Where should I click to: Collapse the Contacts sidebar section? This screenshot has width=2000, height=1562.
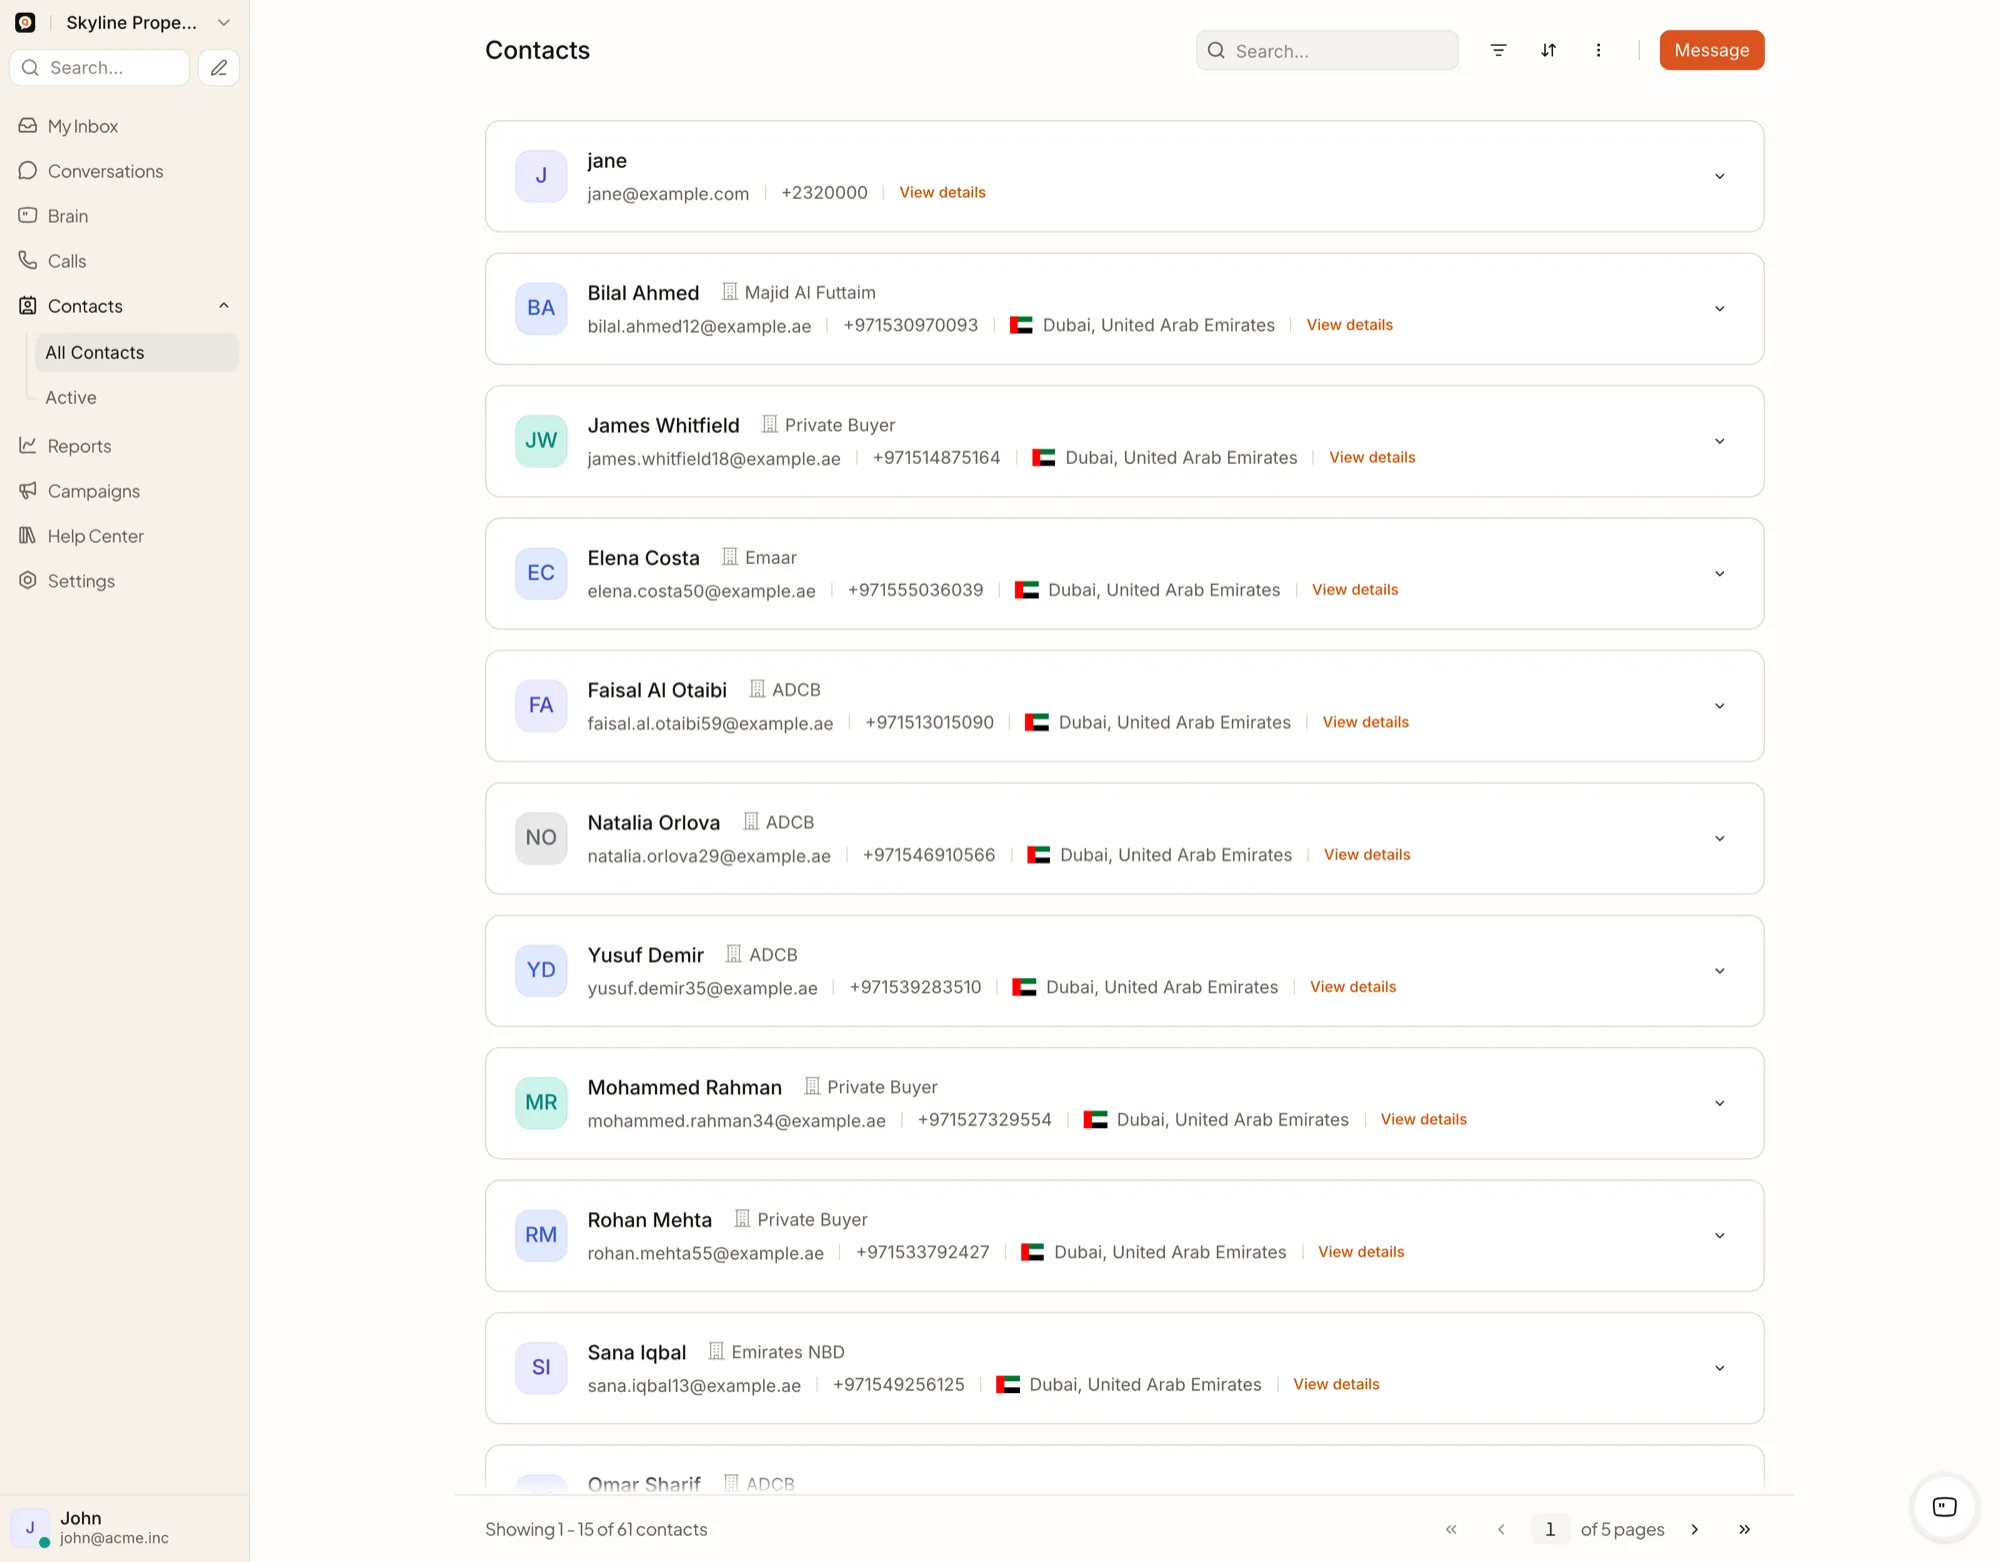click(224, 306)
